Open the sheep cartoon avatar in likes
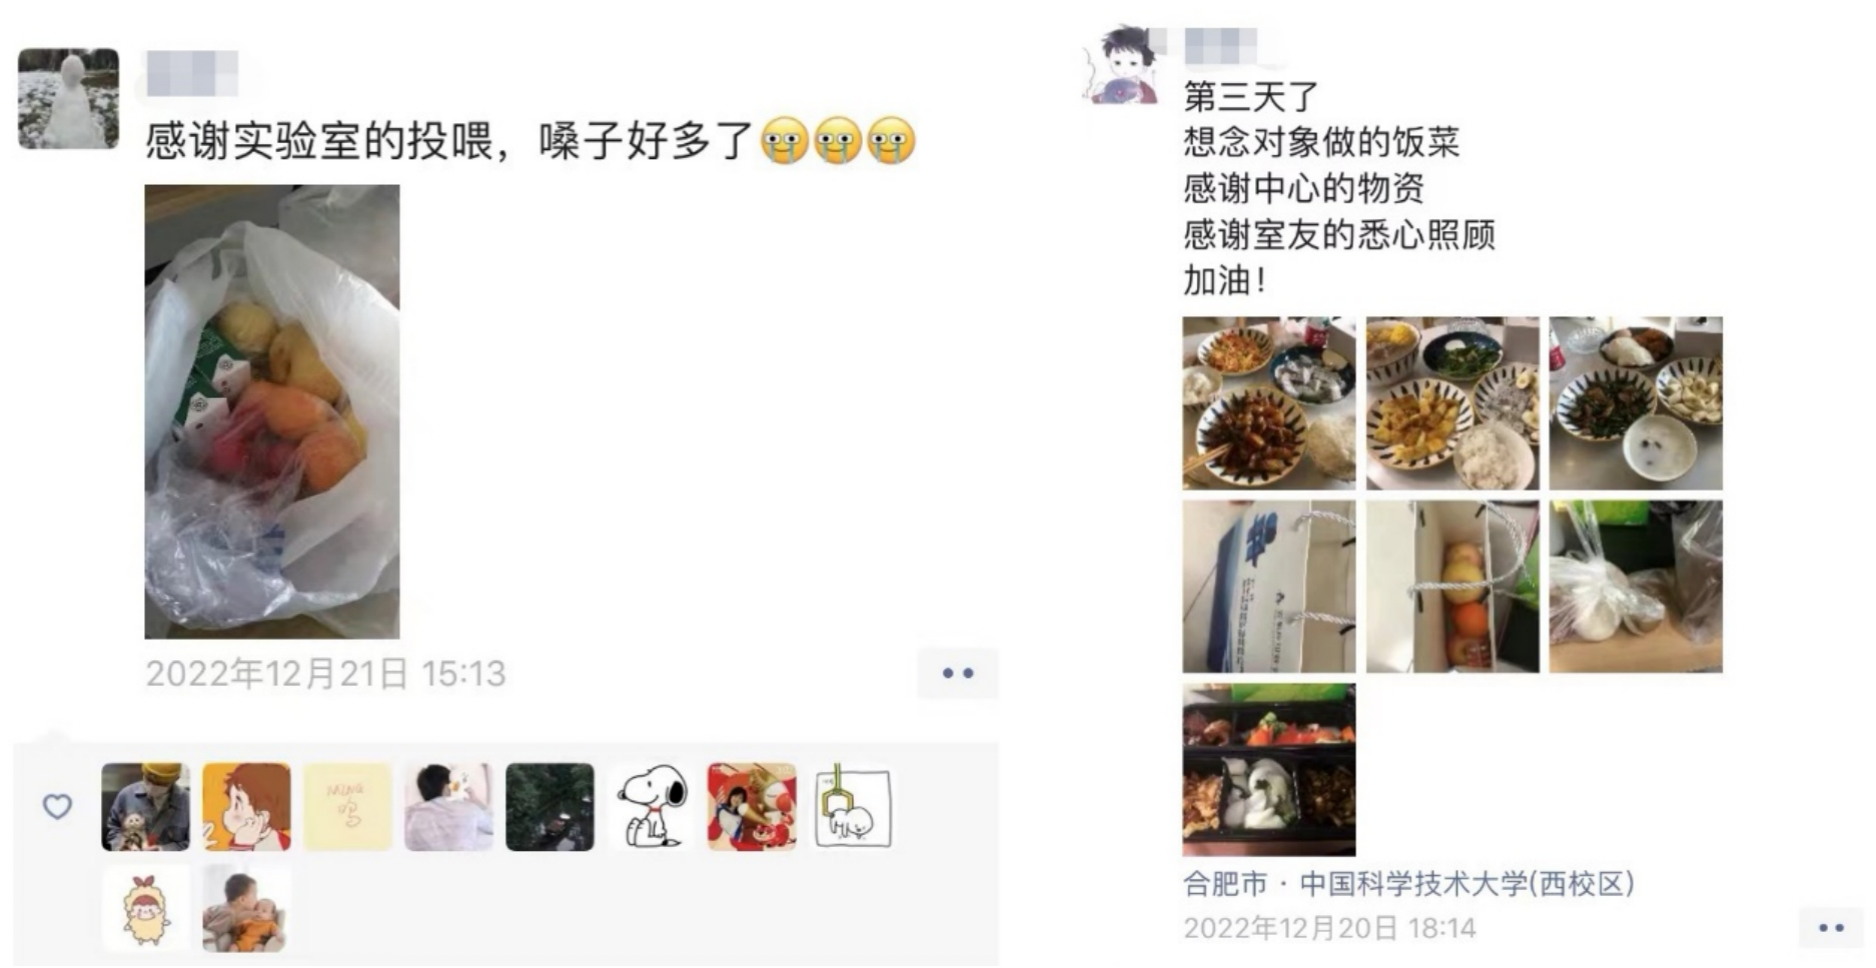1876x968 pixels. [x=146, y=908]
